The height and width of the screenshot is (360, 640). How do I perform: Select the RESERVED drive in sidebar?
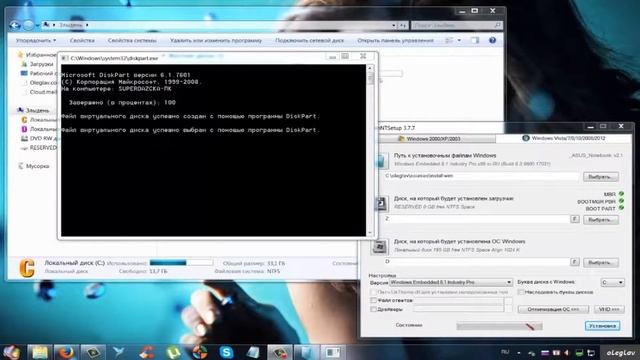click(x=40, y=148)
